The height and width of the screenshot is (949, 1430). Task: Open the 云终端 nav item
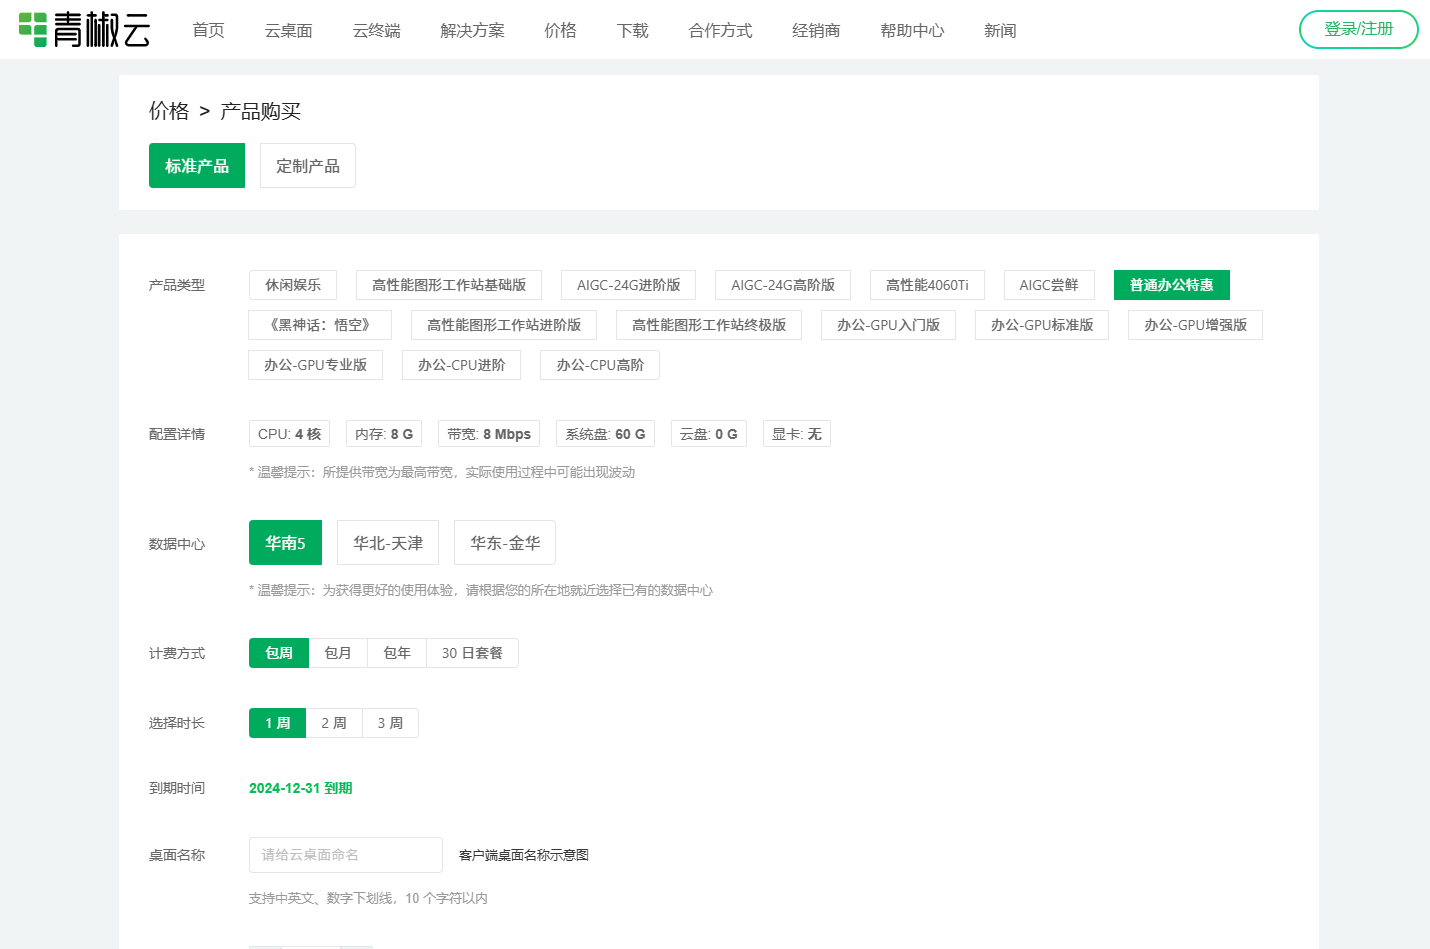coord(376,31)
